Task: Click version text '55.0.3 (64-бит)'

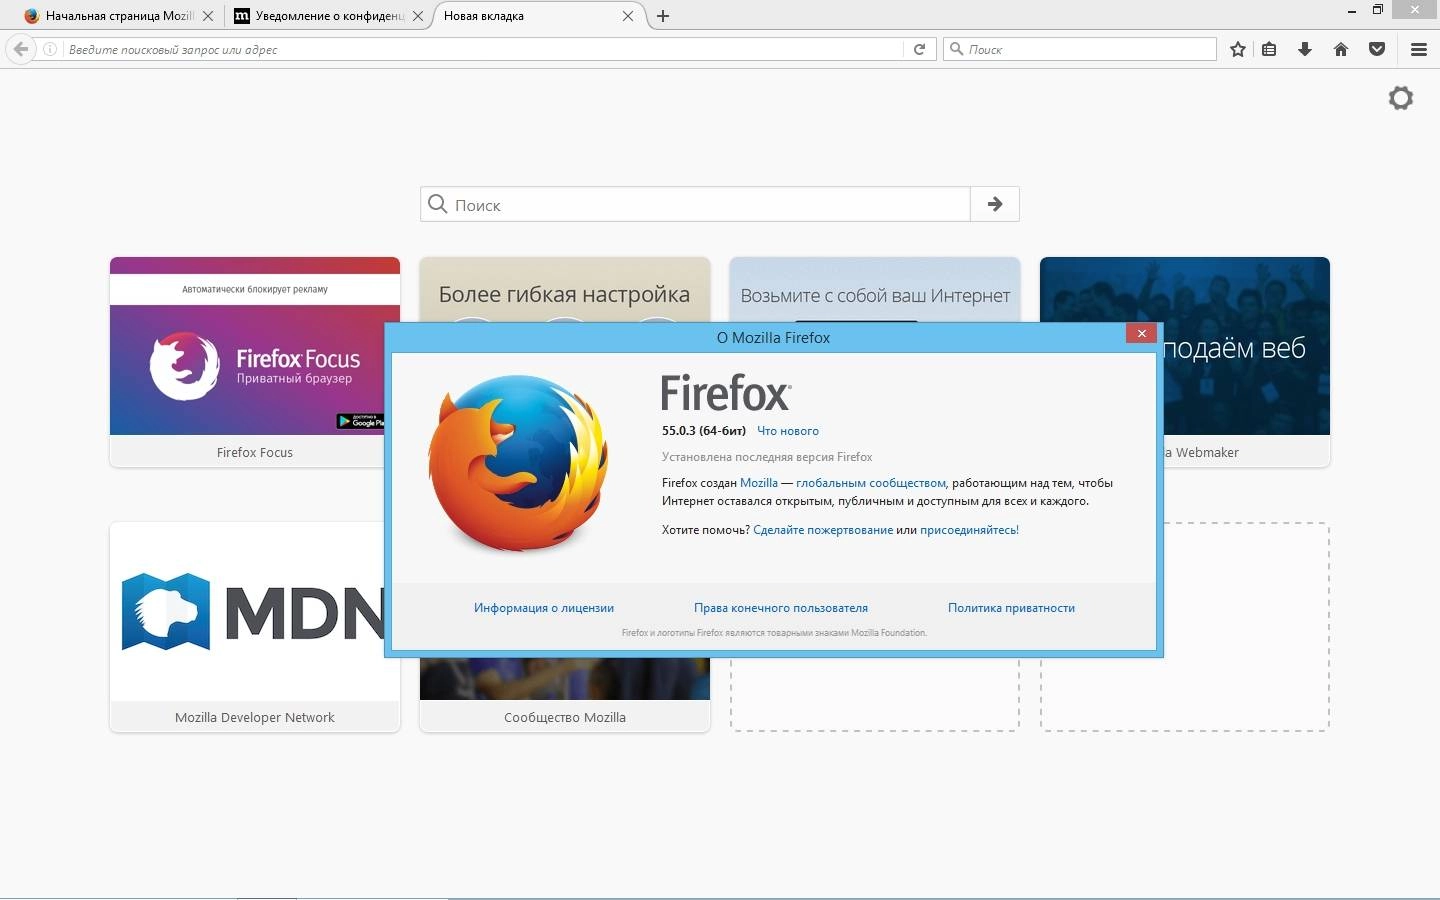Action: (x=704, y=431)
